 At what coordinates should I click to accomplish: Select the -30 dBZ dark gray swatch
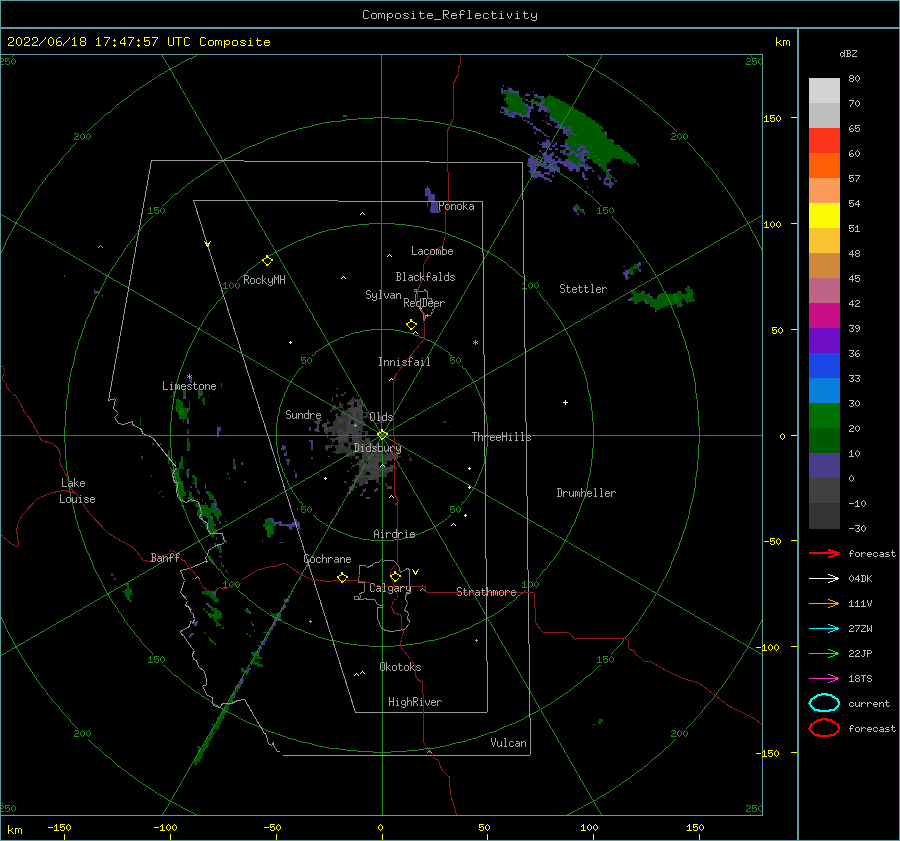(824, 515)
